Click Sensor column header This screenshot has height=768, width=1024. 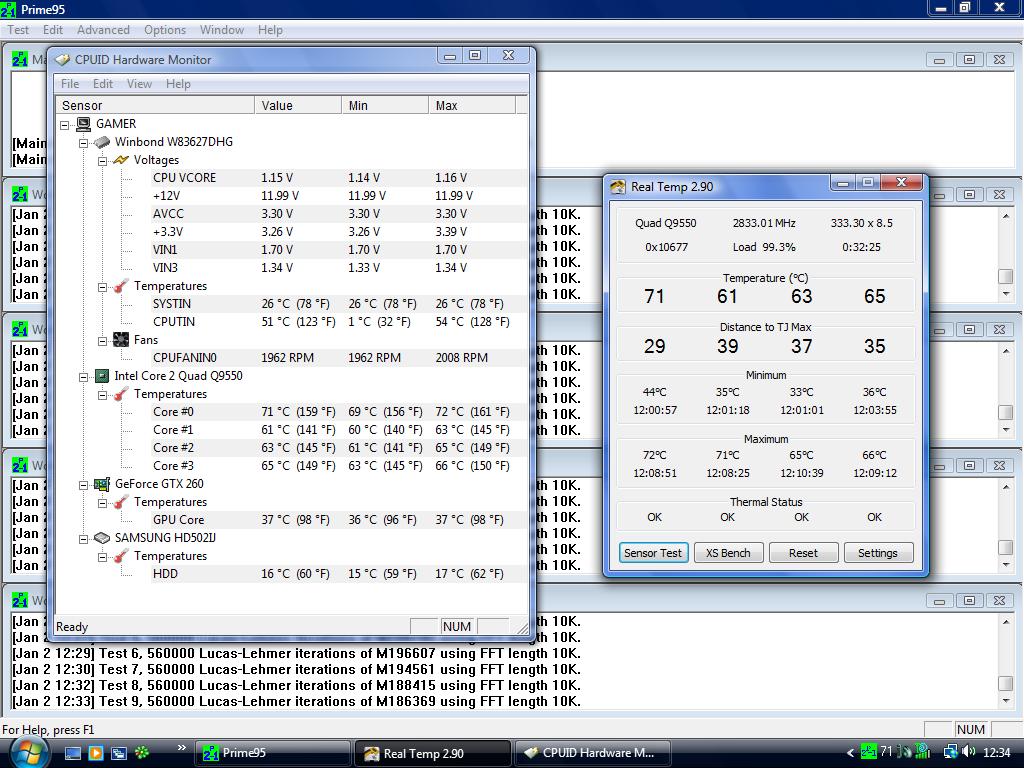[155, 105]
